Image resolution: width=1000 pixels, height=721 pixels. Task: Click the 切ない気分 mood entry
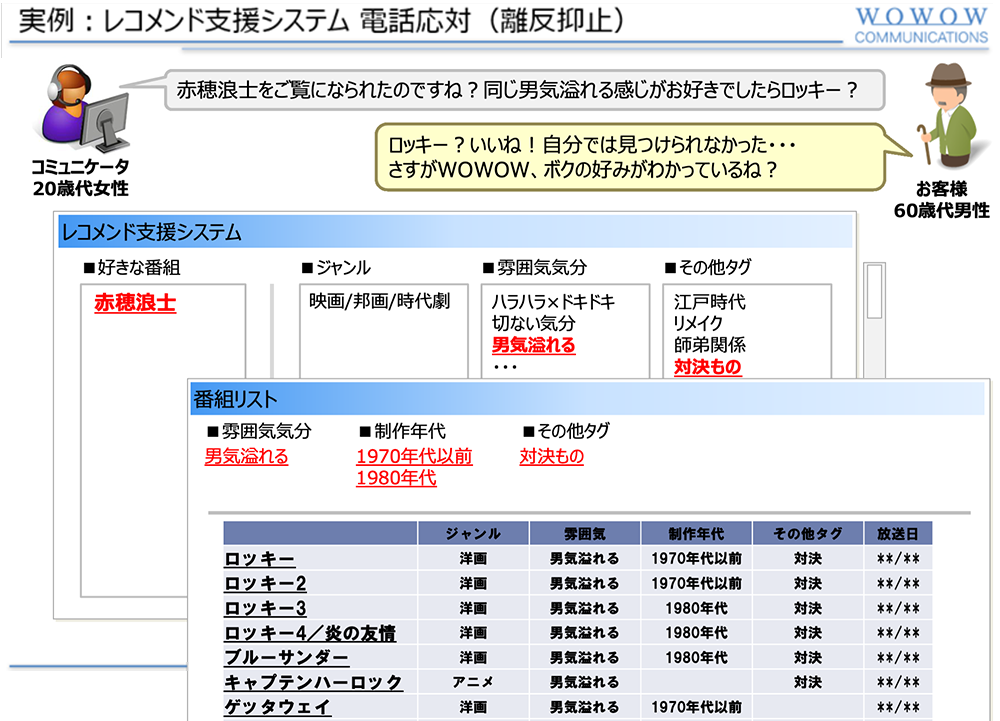click(533, 323)
